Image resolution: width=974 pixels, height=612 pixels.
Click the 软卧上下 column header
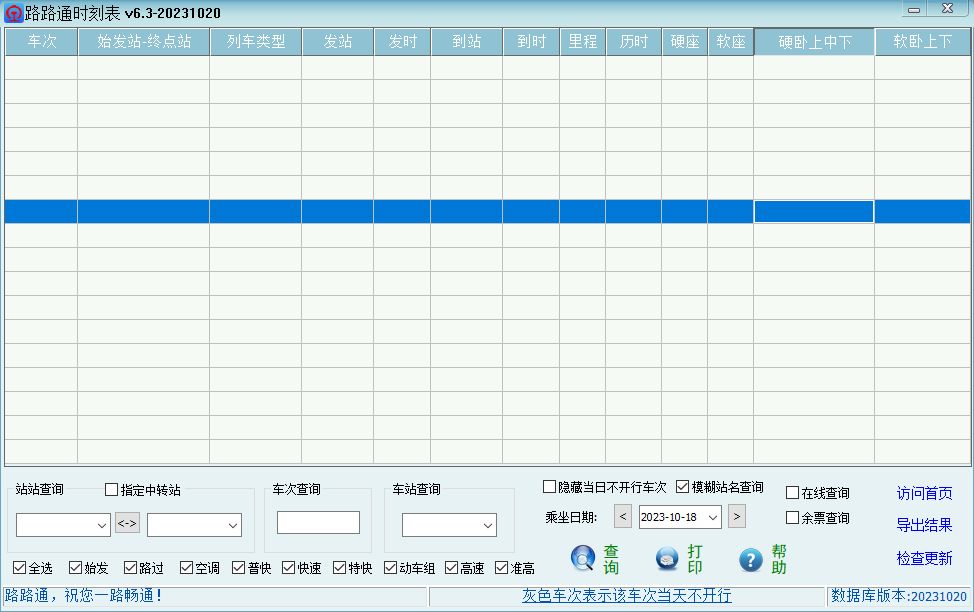point(922,42)
